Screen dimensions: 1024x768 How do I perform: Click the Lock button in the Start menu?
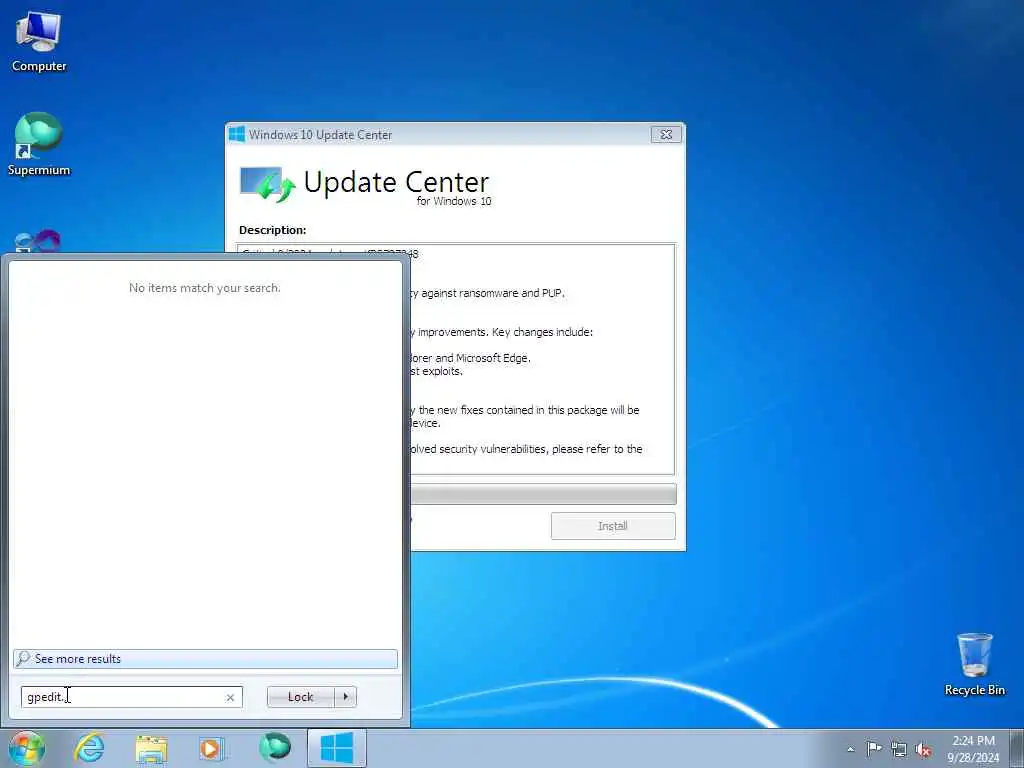coord(300,697)
